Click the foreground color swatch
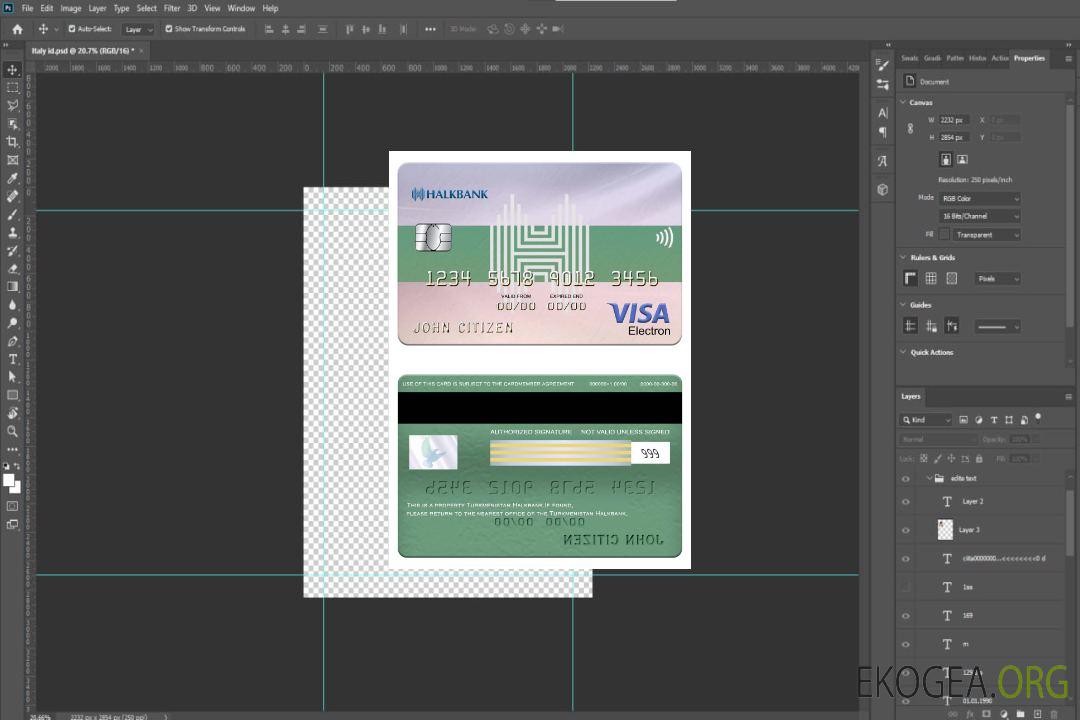Viewport: 1080px width, 720px height. [x=9, y=480]
